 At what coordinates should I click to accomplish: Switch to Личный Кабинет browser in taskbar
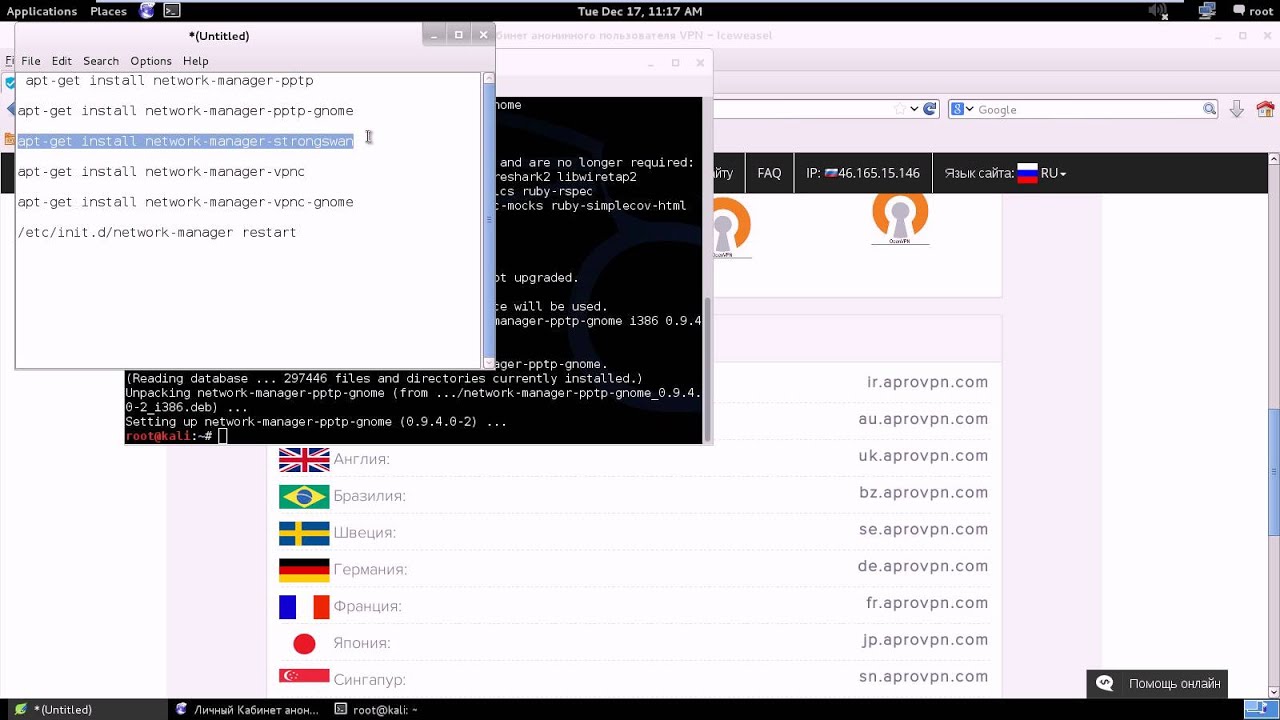coord(247,709)
